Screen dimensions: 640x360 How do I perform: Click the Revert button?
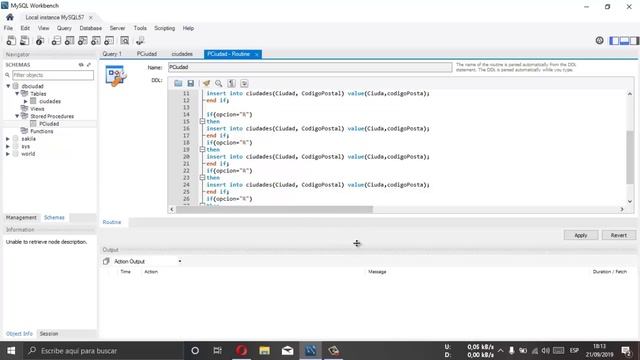[x=618, y=235]
